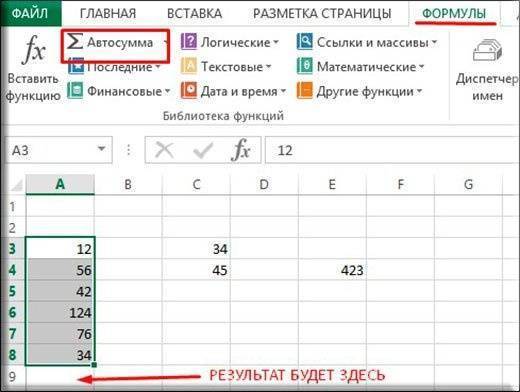Screen dimensions: 520x392
Task: Select column A header
Action: coord(60,184)
